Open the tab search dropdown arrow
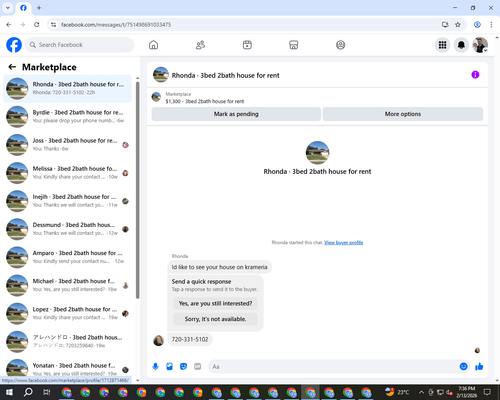Image resolution: width=500 pixels, height=400 pixels. click(8, 8)
